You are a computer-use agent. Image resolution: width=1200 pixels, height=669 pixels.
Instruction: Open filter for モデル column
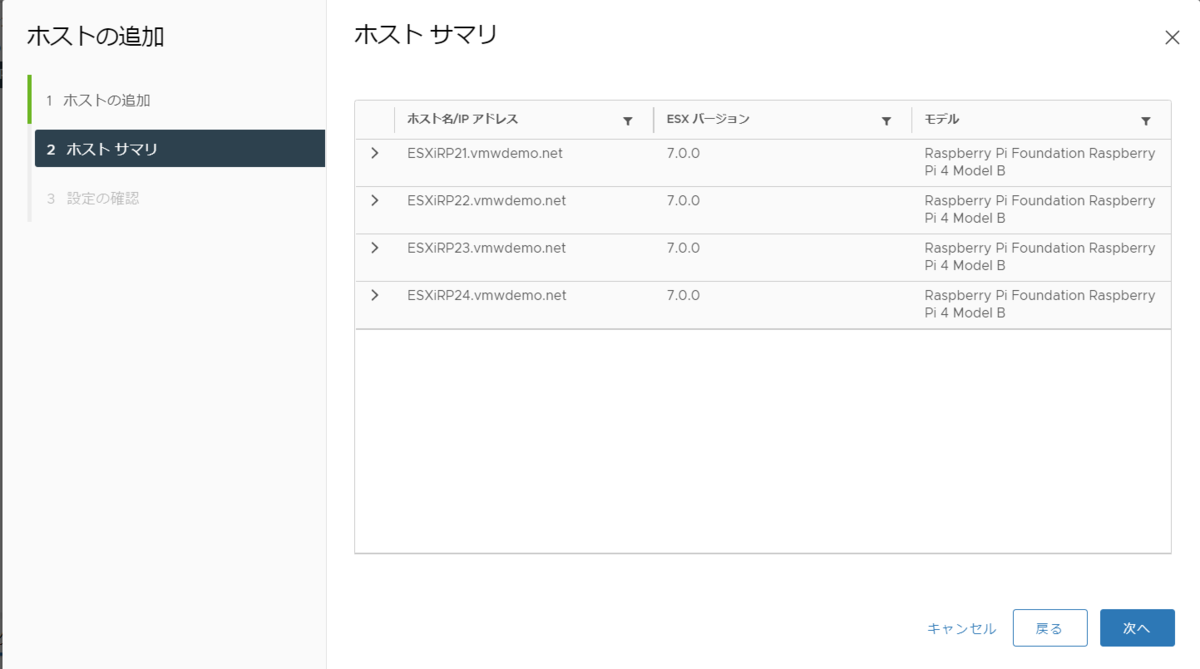click(1146, 121)
